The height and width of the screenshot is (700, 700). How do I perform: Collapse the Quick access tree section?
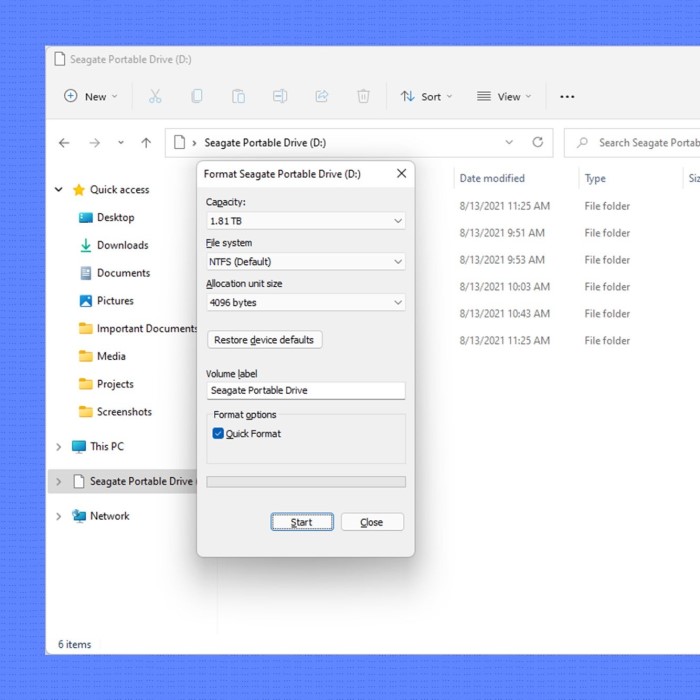58,190
